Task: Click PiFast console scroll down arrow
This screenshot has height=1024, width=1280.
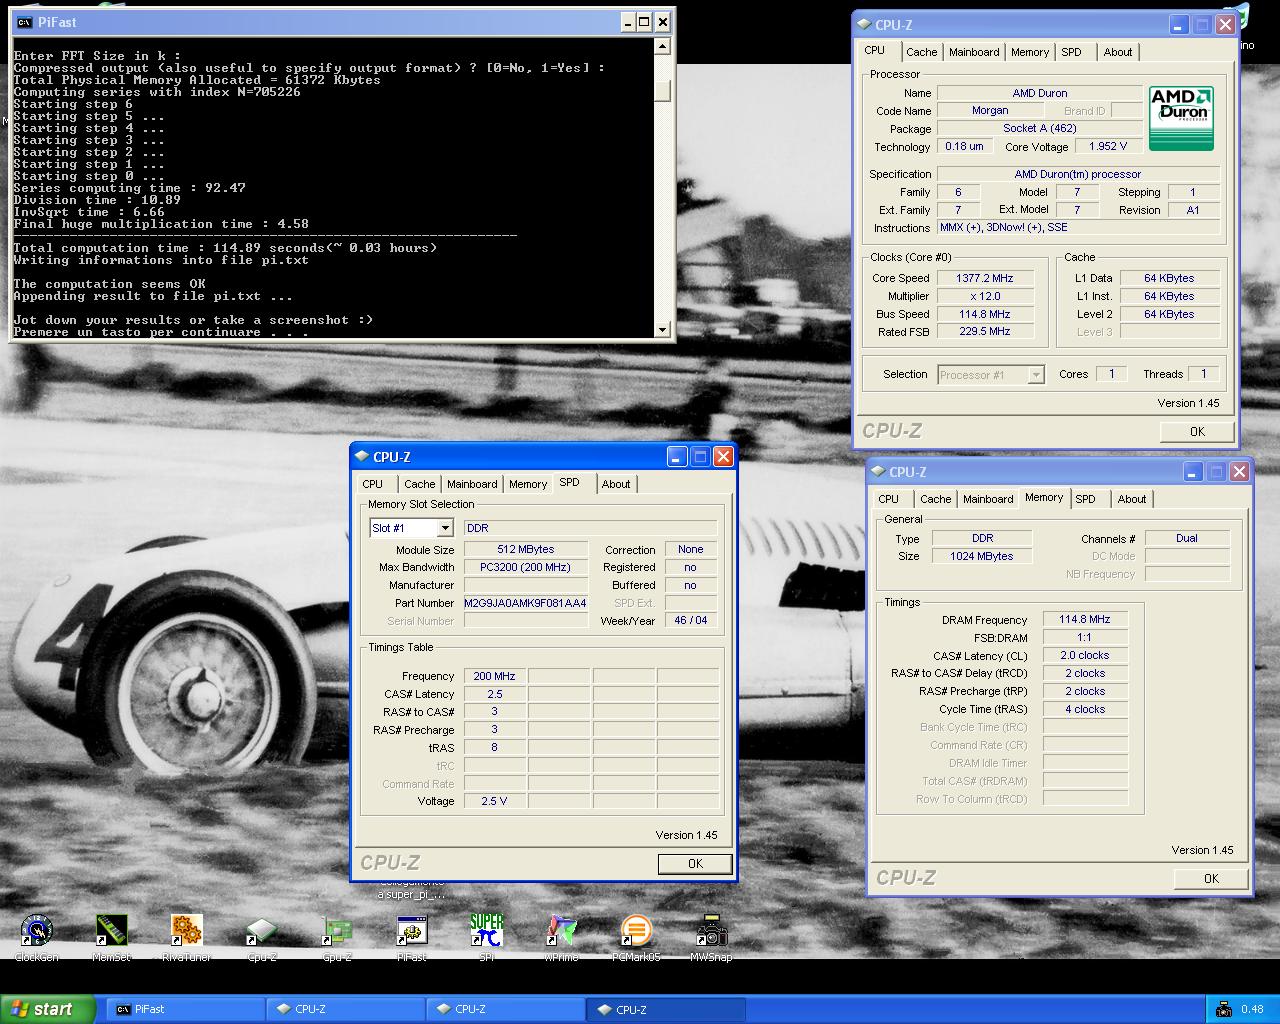Action: pos(662,330)
